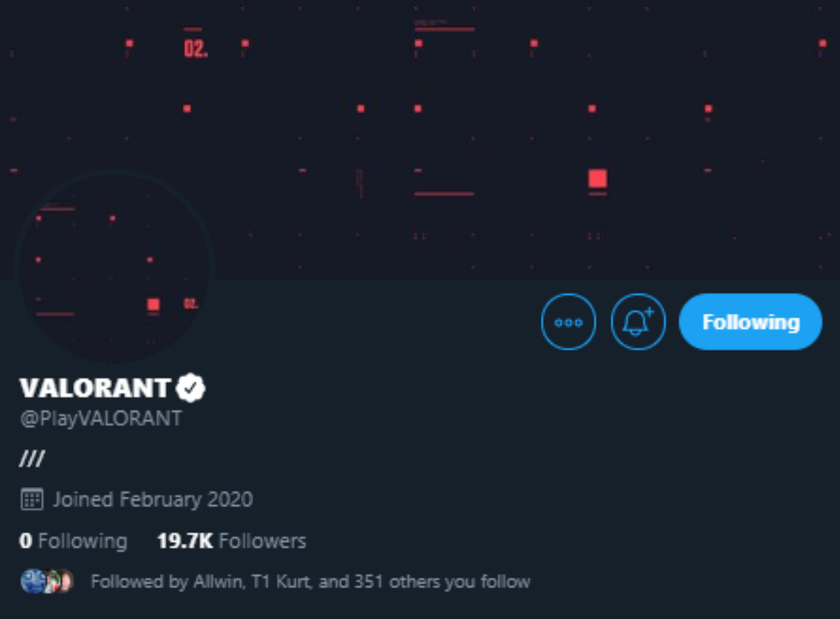Turn on tweet notifications bell
This screenshot has height=619, width=840.
click(x=638, y=322)
